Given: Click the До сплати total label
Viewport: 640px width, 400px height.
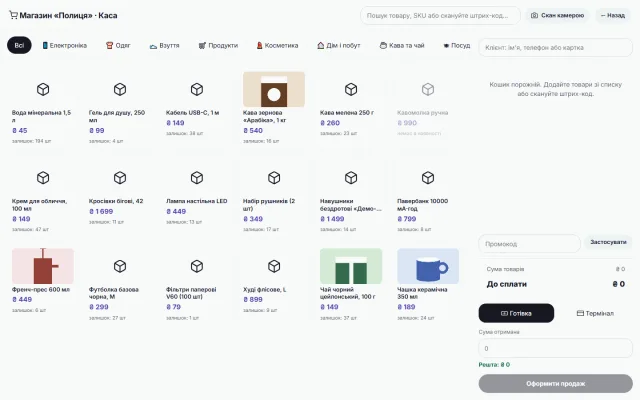Looking at the screenshot, I should point(507,284).
